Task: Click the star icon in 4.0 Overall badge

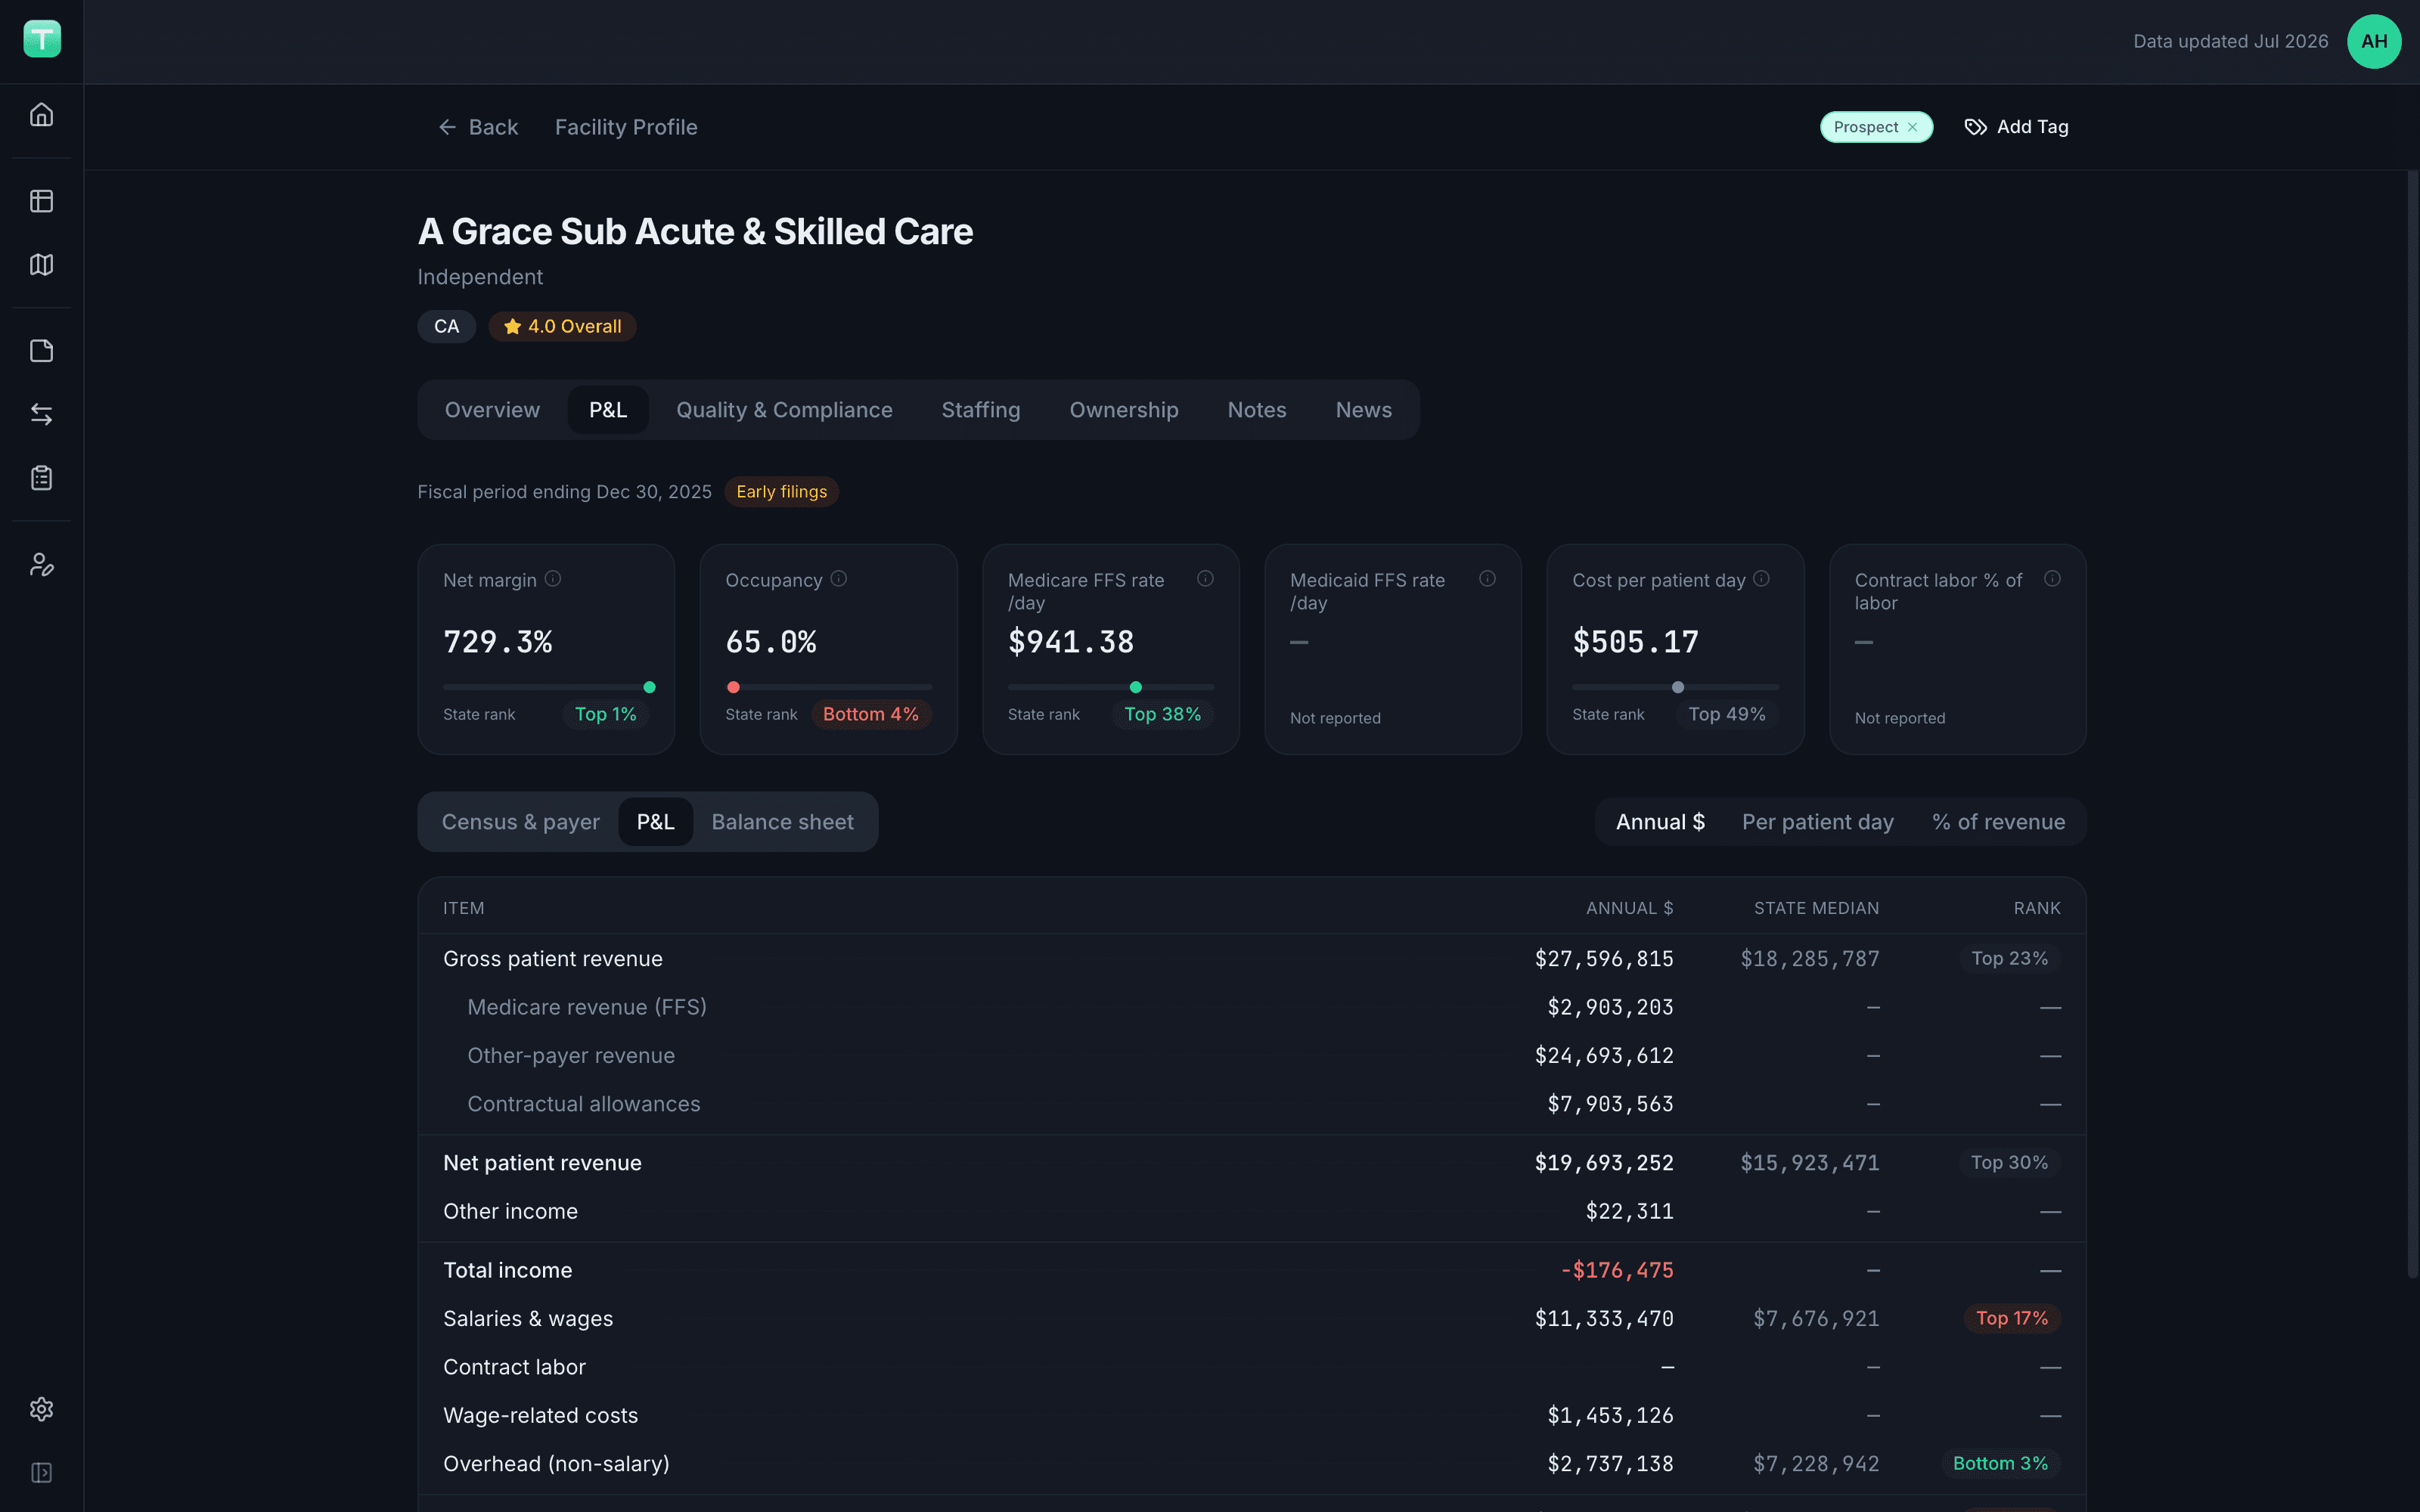Action: point(512,326)
